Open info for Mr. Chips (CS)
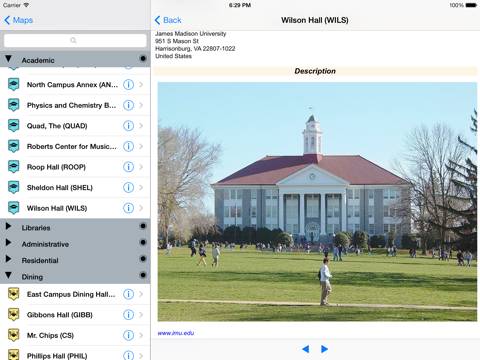Viewport: 480px width, 360px height. tap(128, 335)
